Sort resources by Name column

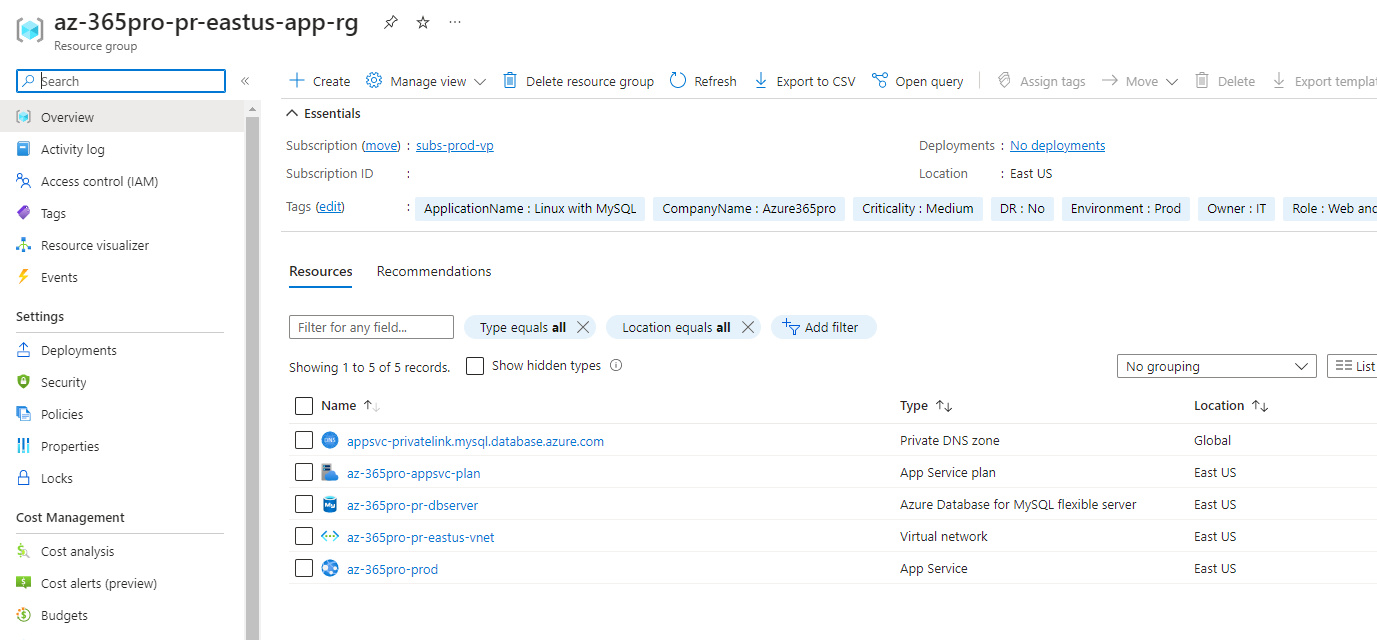(x=350, y=406)
